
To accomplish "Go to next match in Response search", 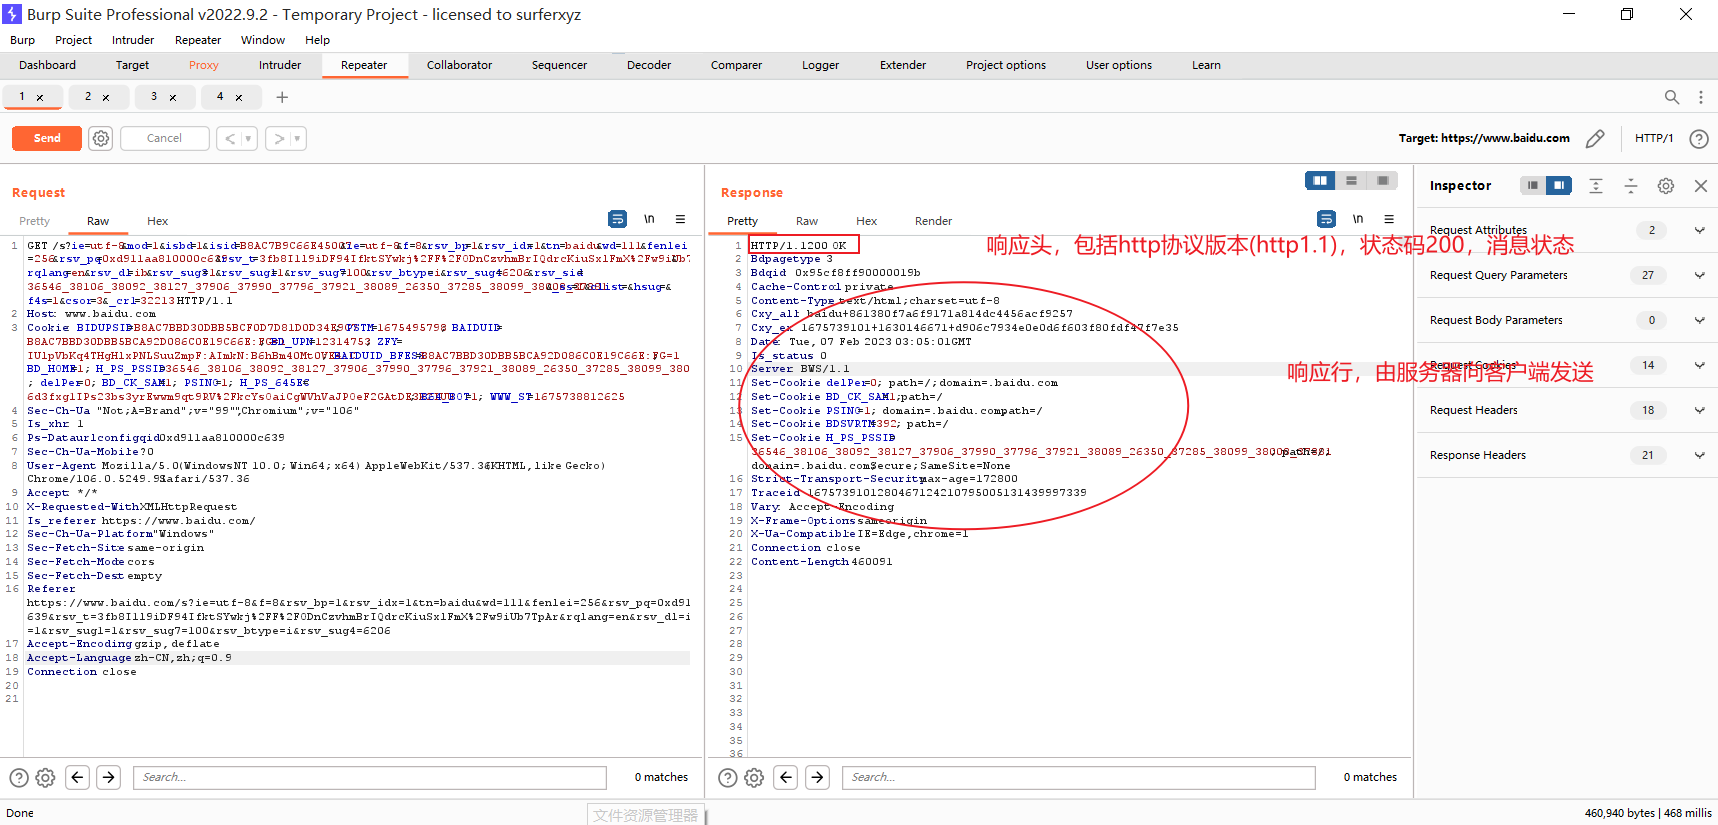I will tap(818, 777).
